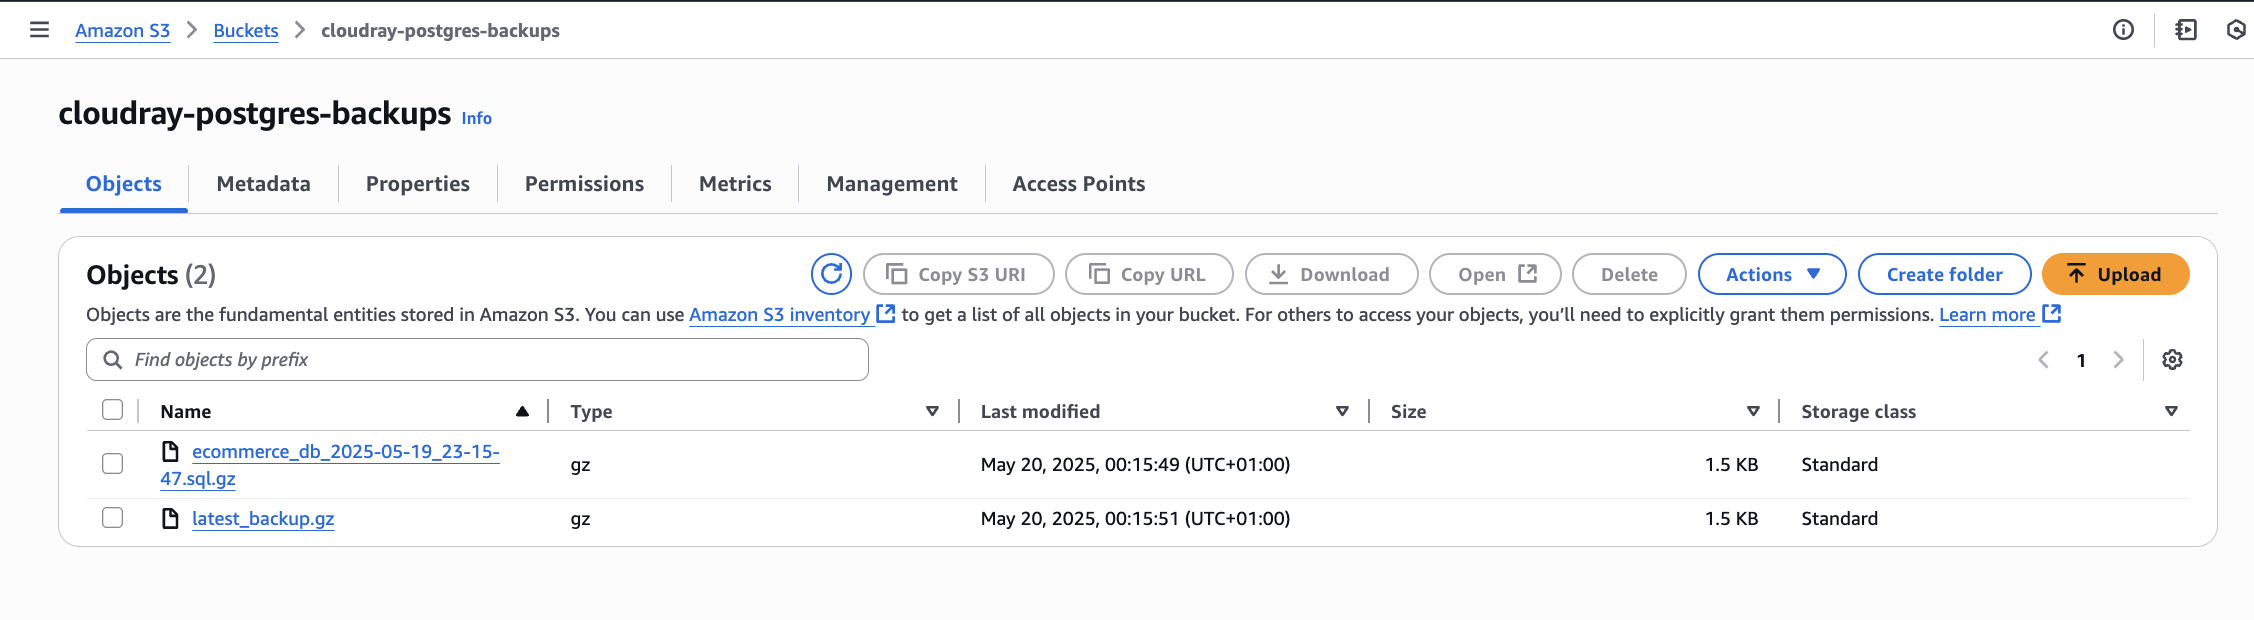Screen dimensions: 2254x620
Task: Click the find objects by prefix field
Action: (477, 359)
